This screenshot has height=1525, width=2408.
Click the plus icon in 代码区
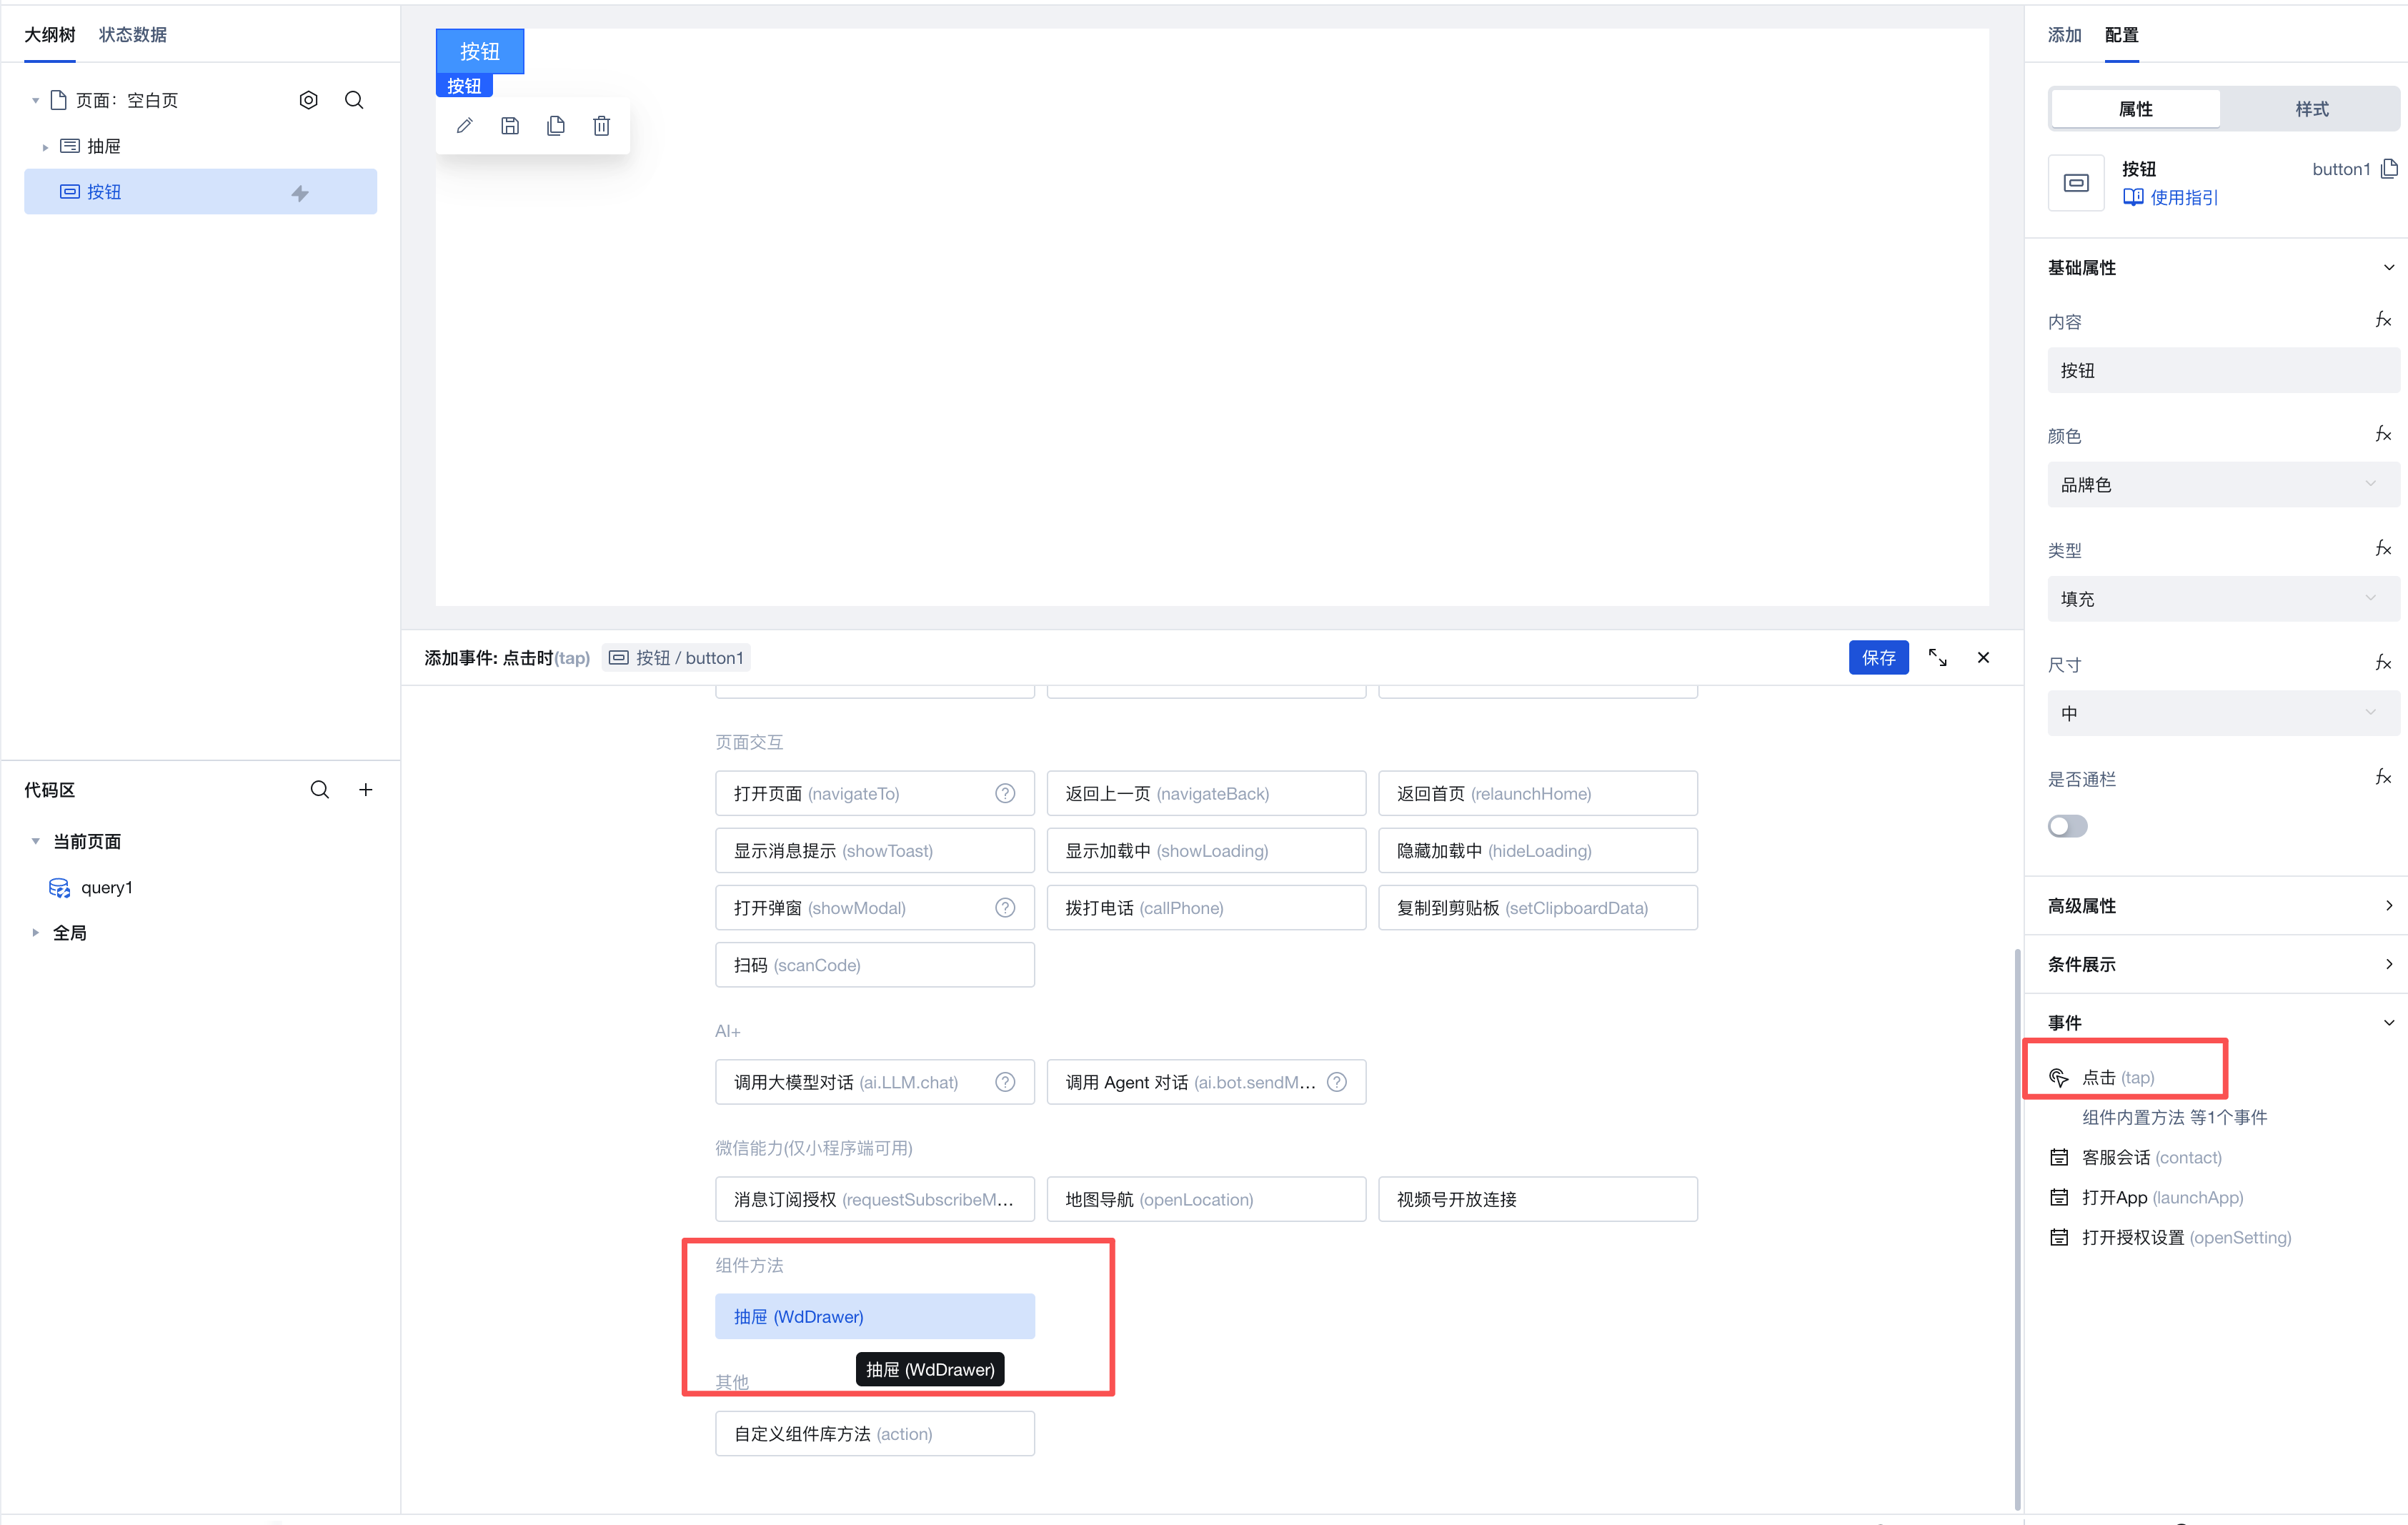pyautogui.click(x=366, y=790)
